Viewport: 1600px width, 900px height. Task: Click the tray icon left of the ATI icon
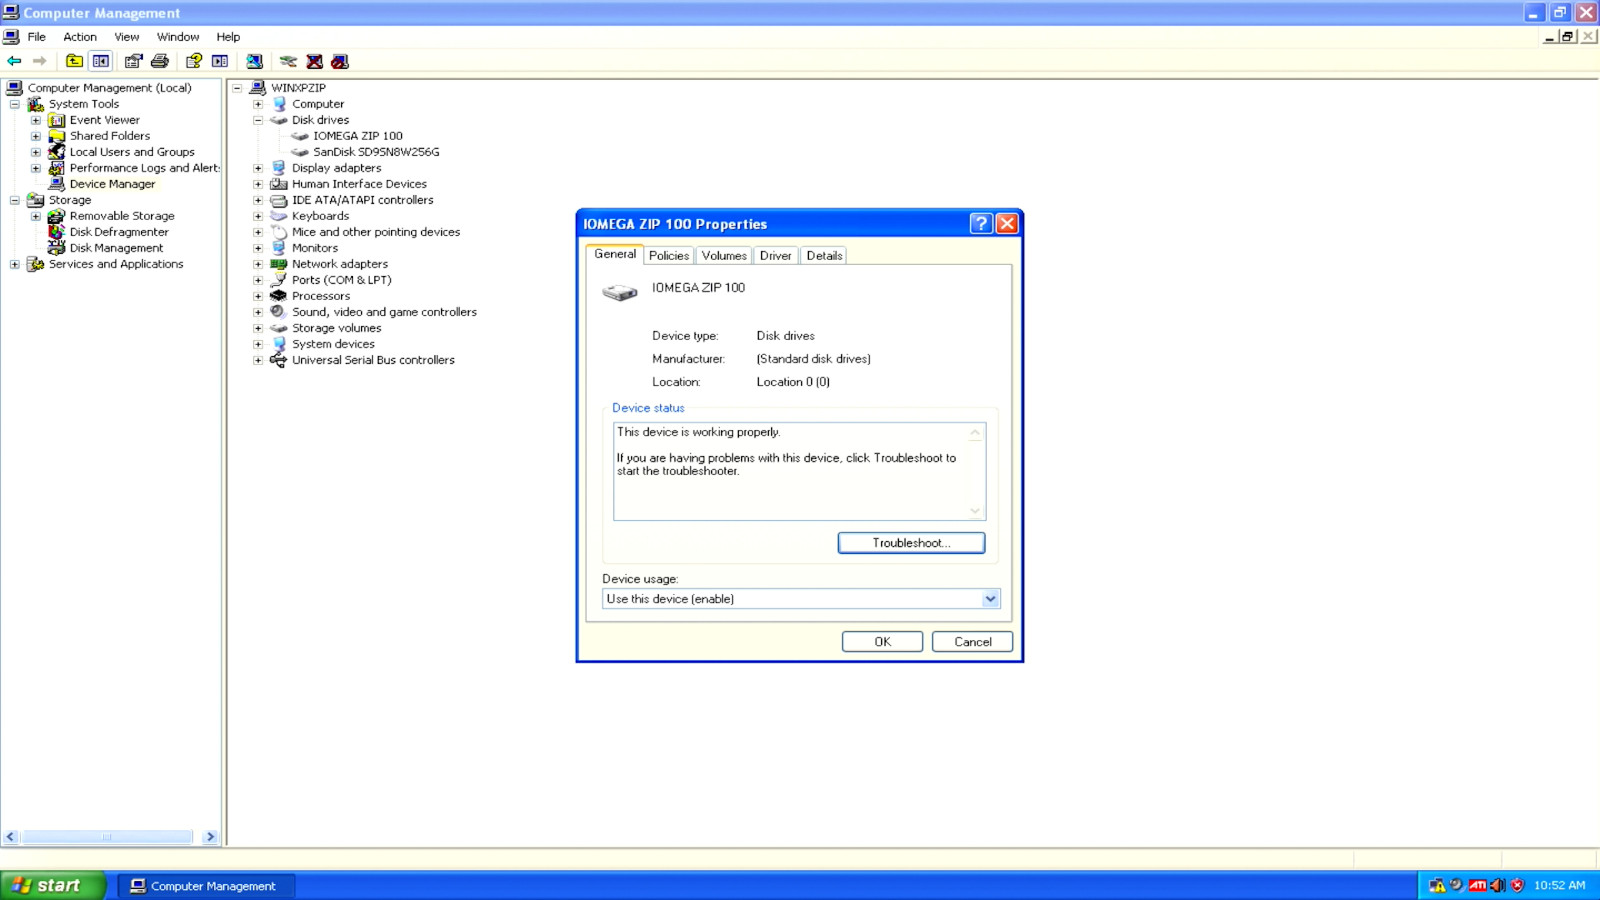click(1457, 885)
